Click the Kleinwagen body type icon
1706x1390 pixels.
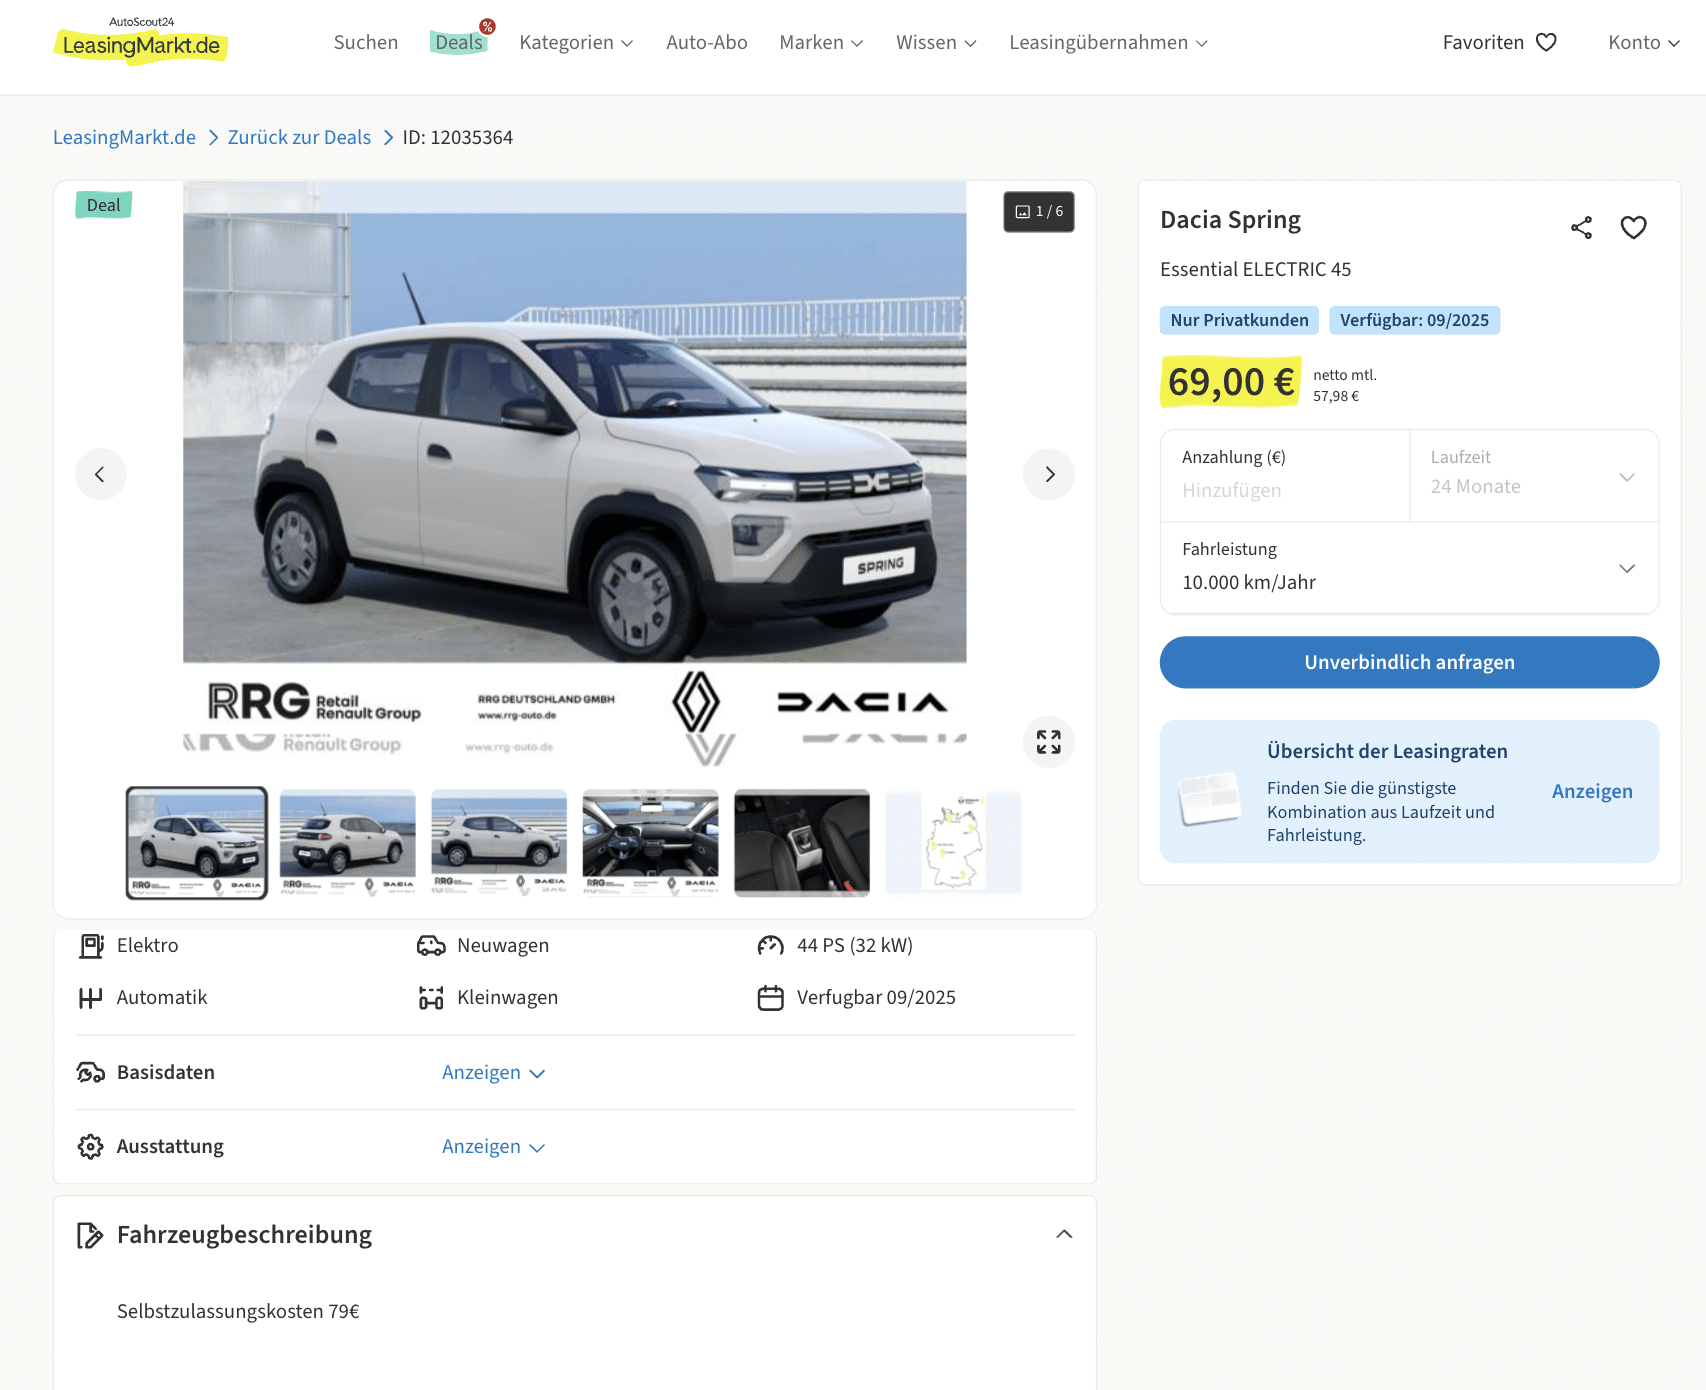[x=431, y=997]
